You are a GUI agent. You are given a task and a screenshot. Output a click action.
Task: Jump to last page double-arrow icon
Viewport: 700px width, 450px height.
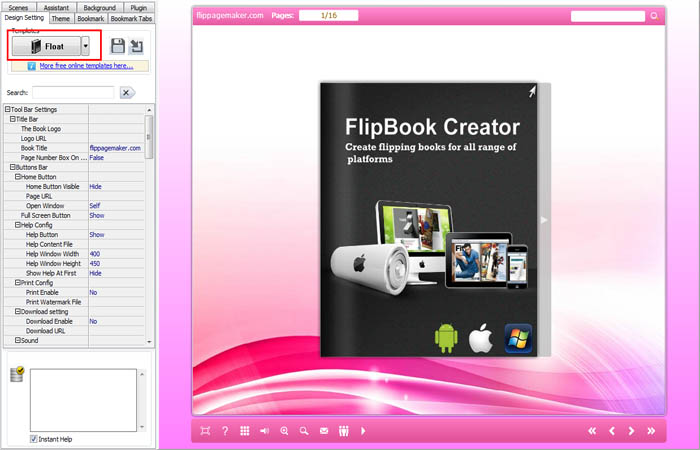[651, 431]
